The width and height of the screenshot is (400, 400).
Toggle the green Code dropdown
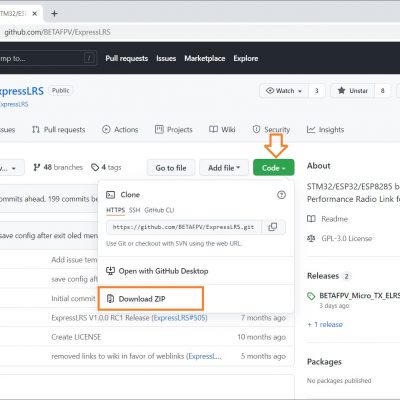click(274, 168)
